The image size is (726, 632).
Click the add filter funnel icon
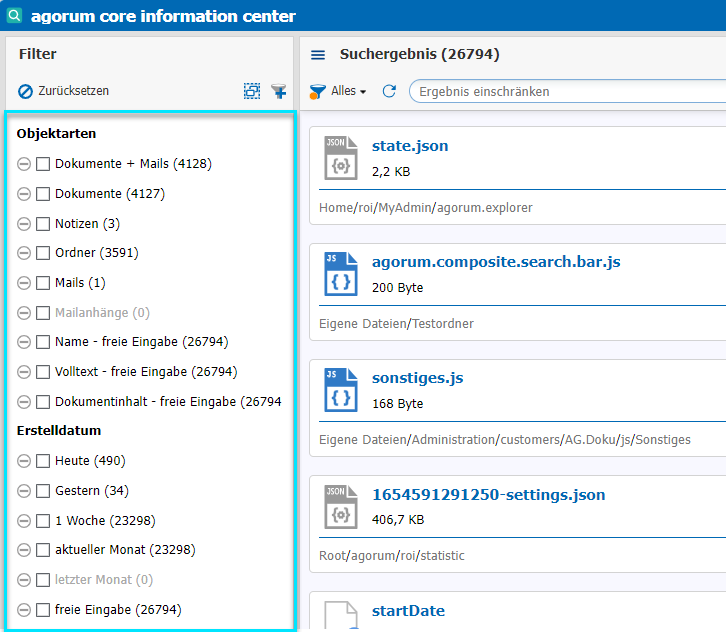pos(279,91)
